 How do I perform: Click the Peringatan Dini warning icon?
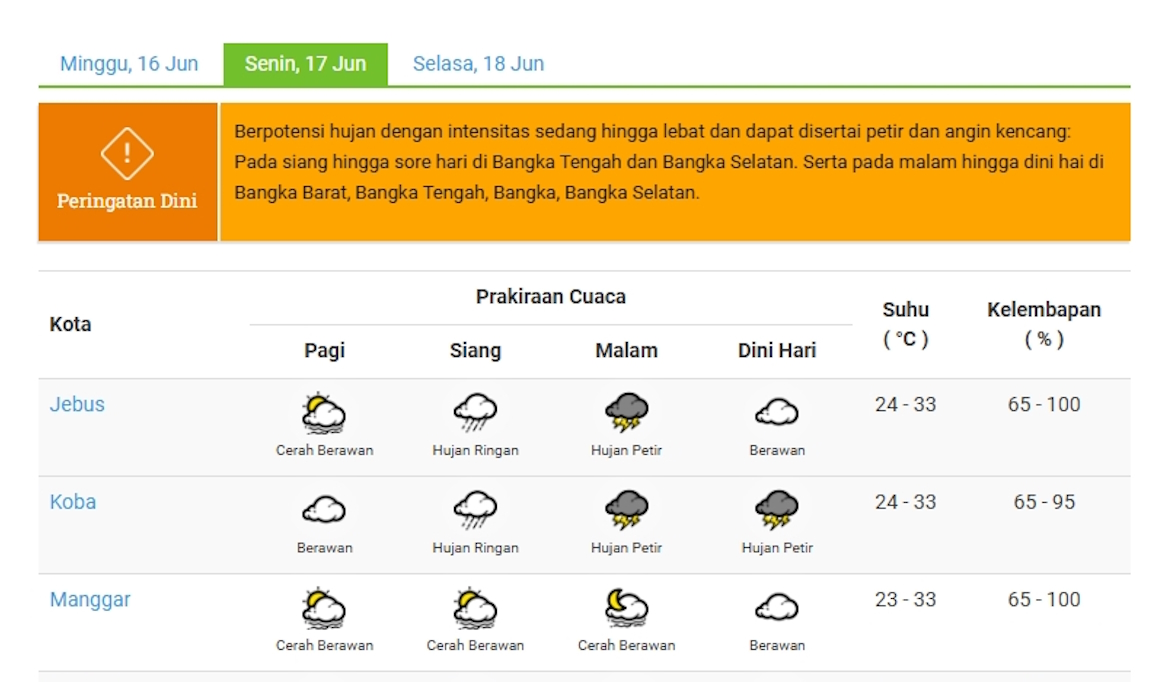127,154
